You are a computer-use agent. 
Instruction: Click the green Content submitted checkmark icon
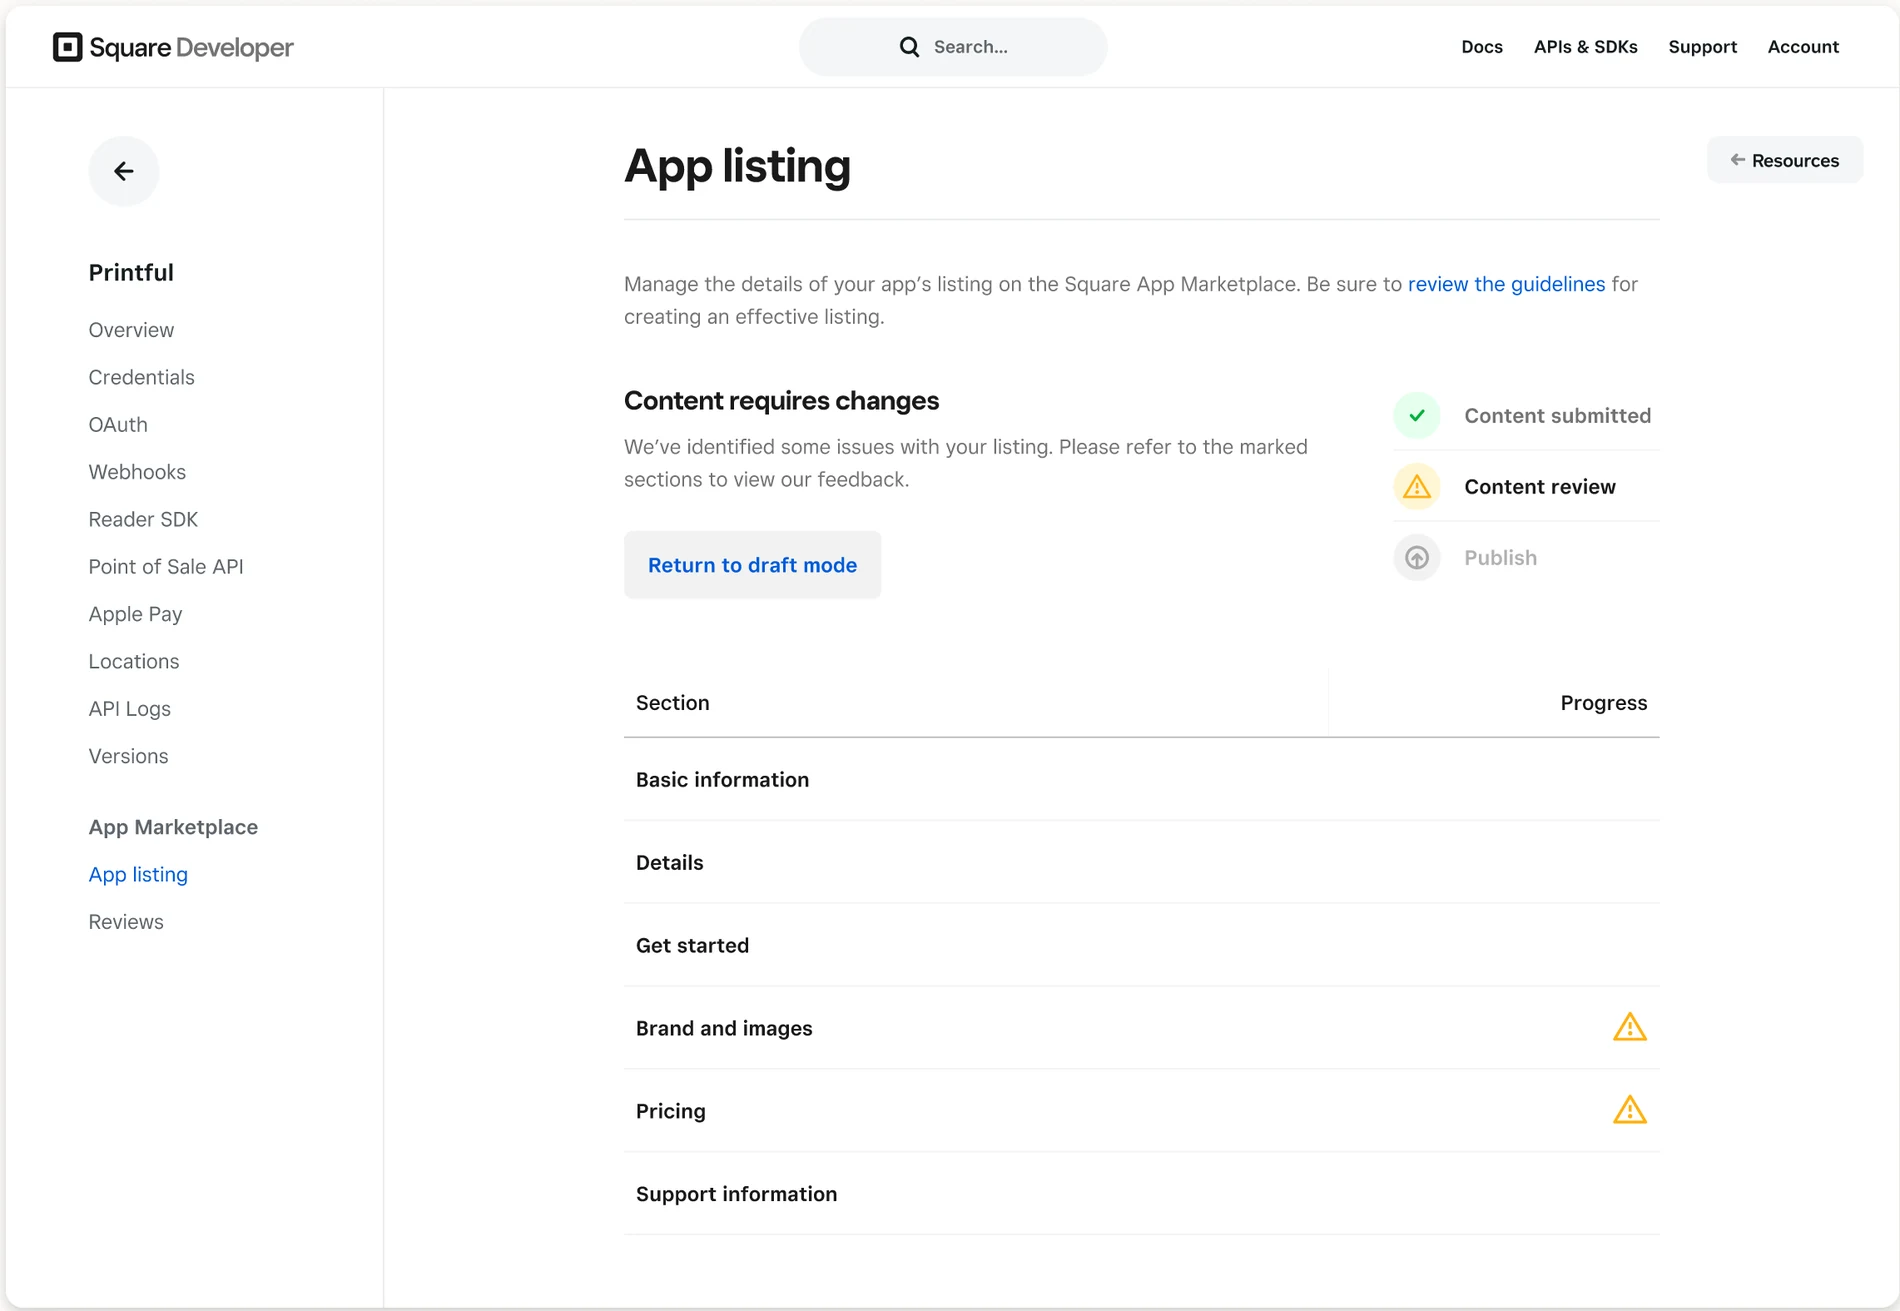coord(1417,415)
